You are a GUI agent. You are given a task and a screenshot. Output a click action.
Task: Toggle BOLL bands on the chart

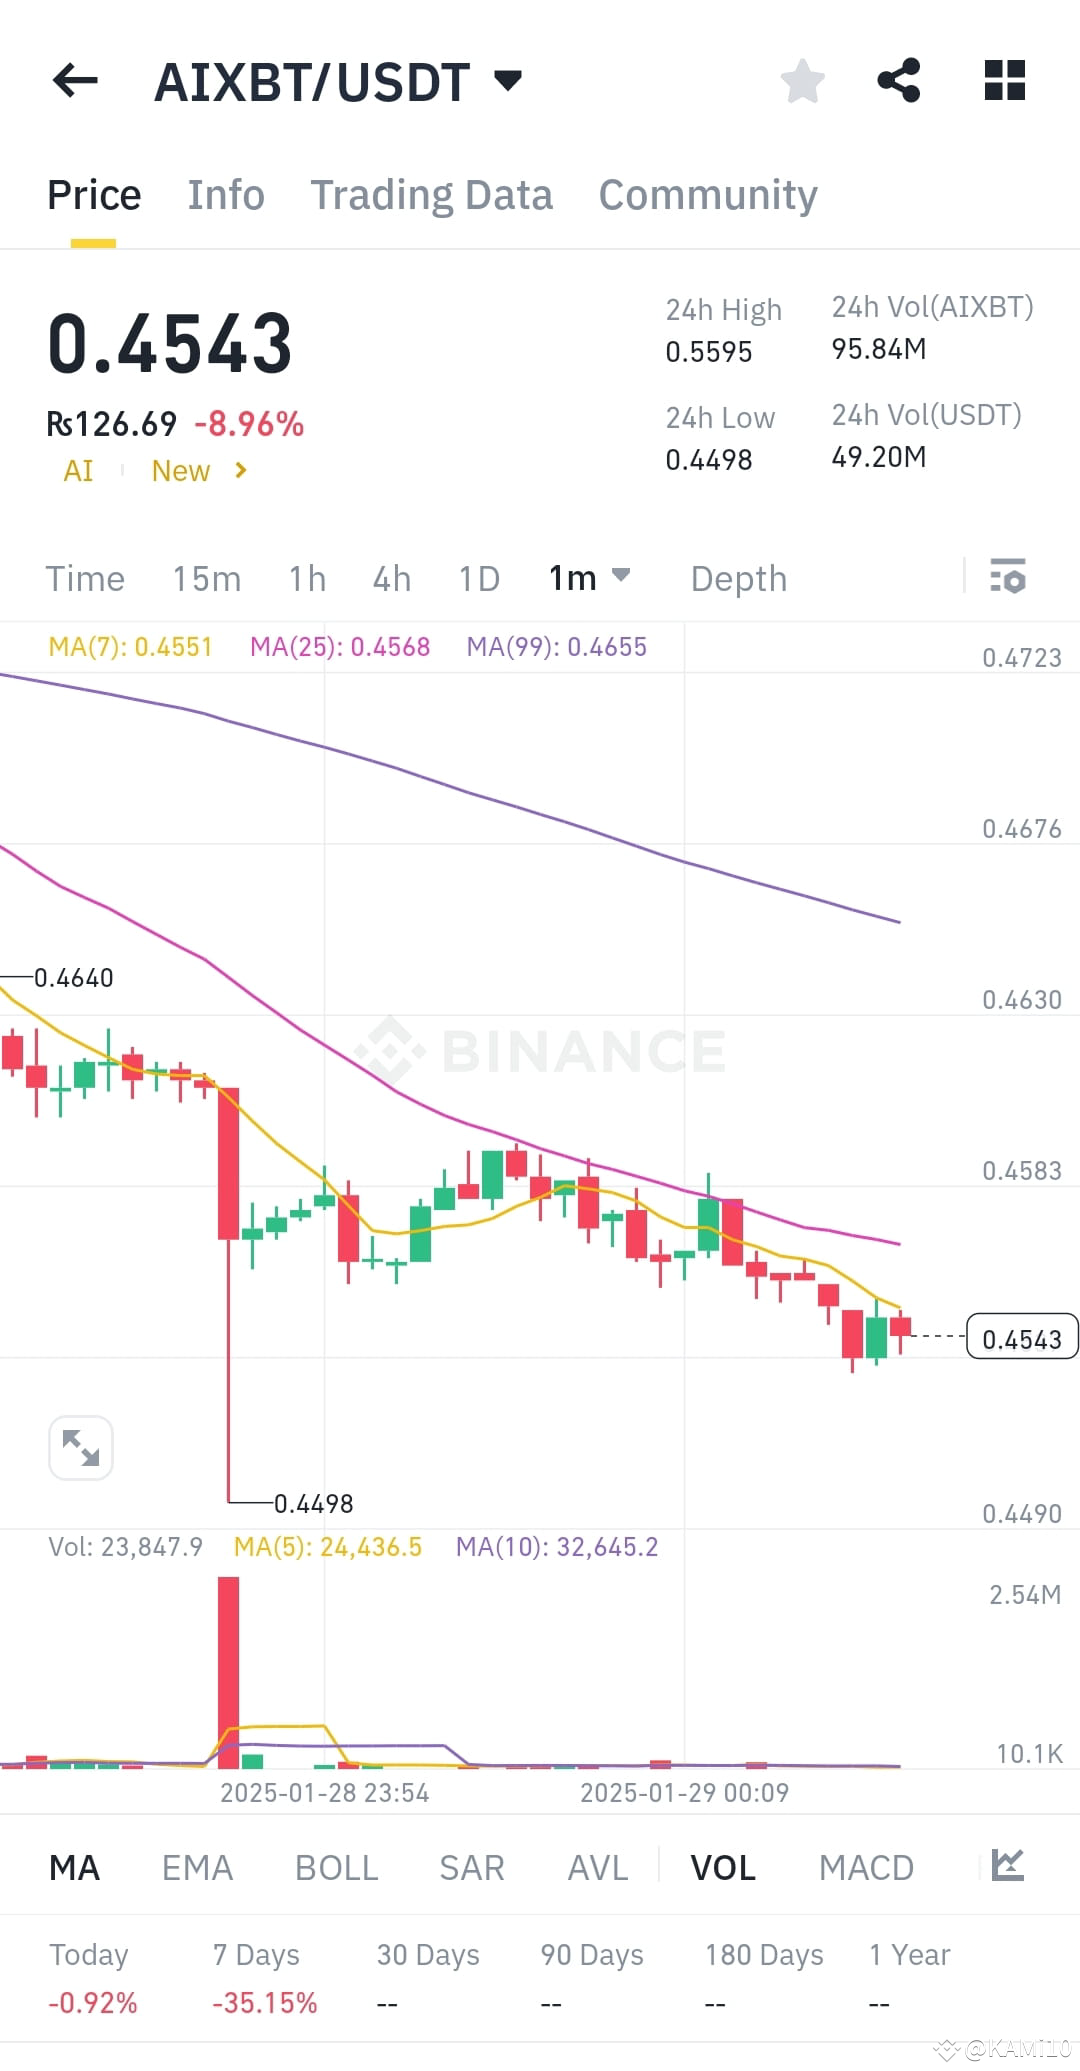point(335,1866)
